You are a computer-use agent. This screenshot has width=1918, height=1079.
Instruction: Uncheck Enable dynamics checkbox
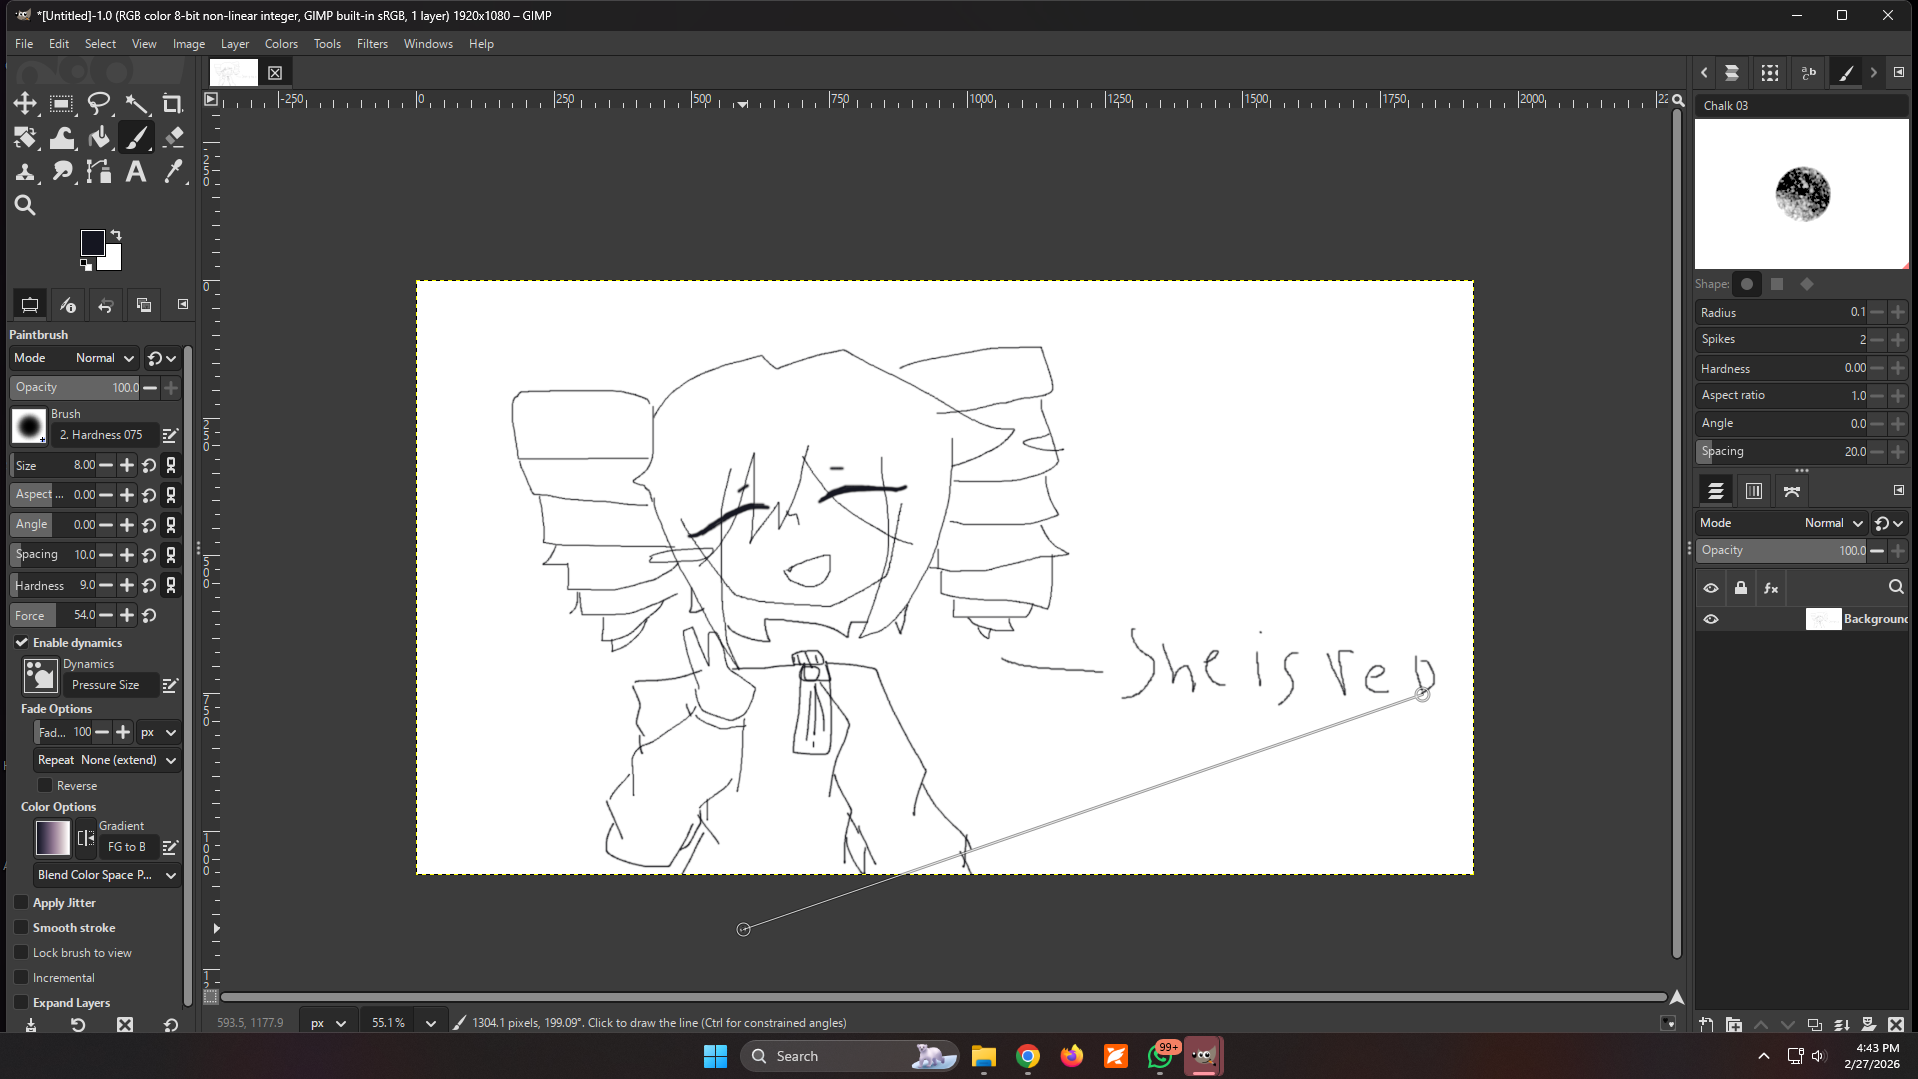(22, 642)
